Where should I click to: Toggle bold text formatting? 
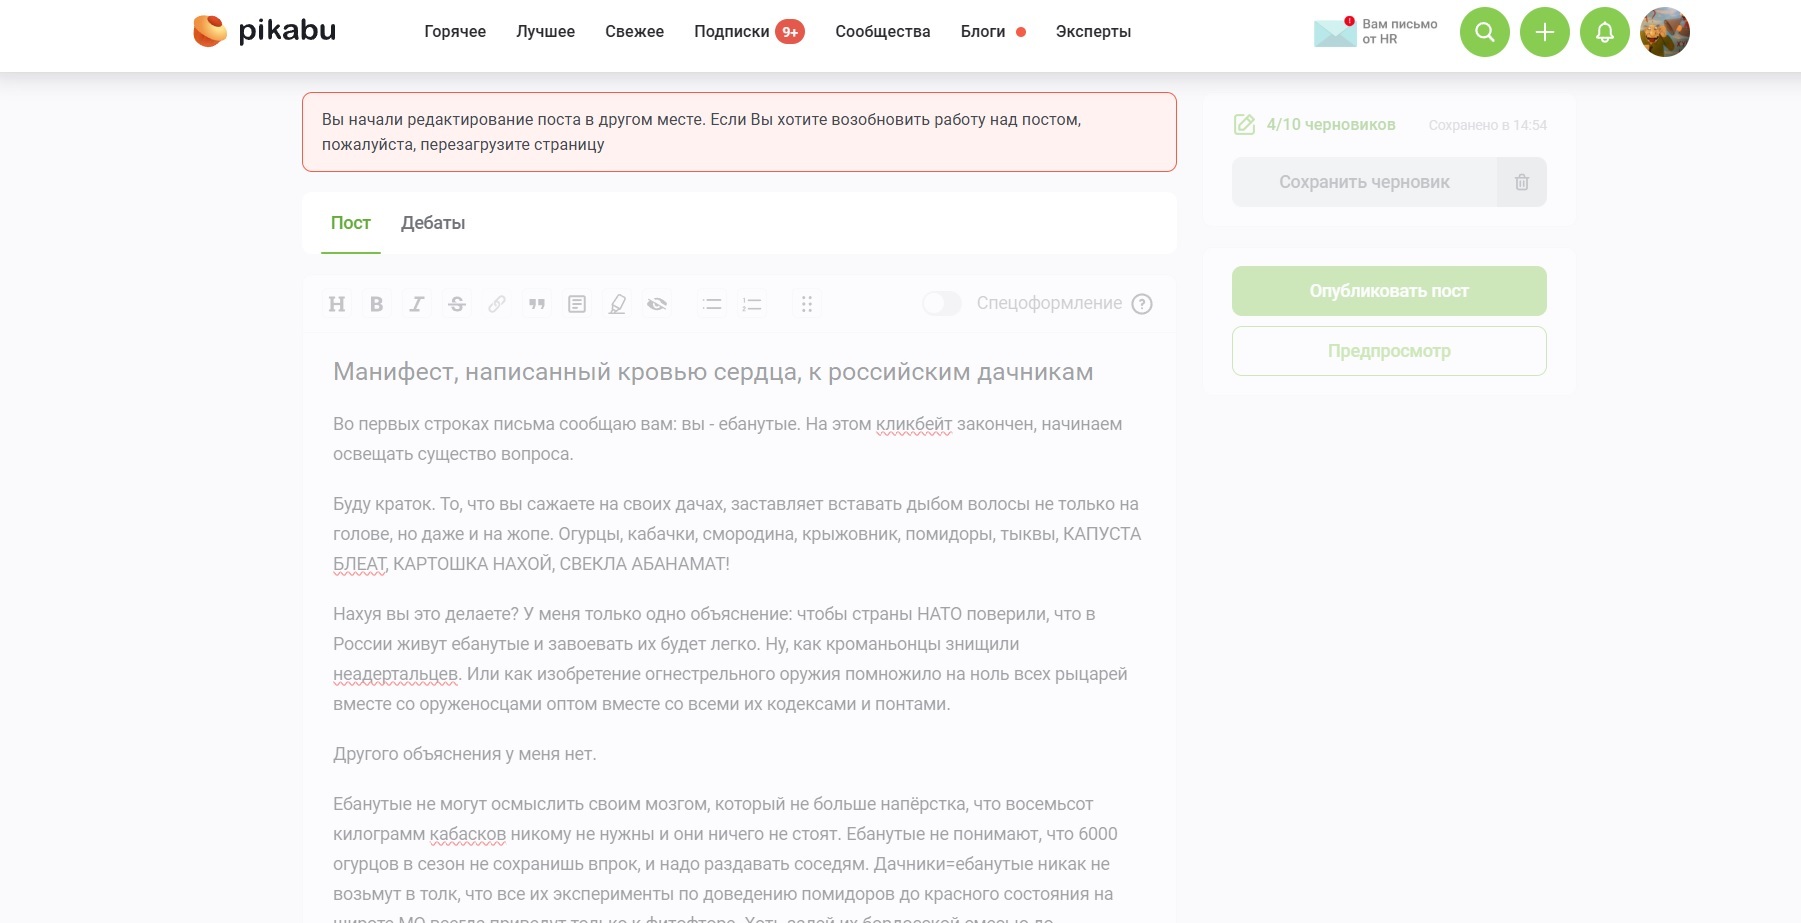[377, 304]
